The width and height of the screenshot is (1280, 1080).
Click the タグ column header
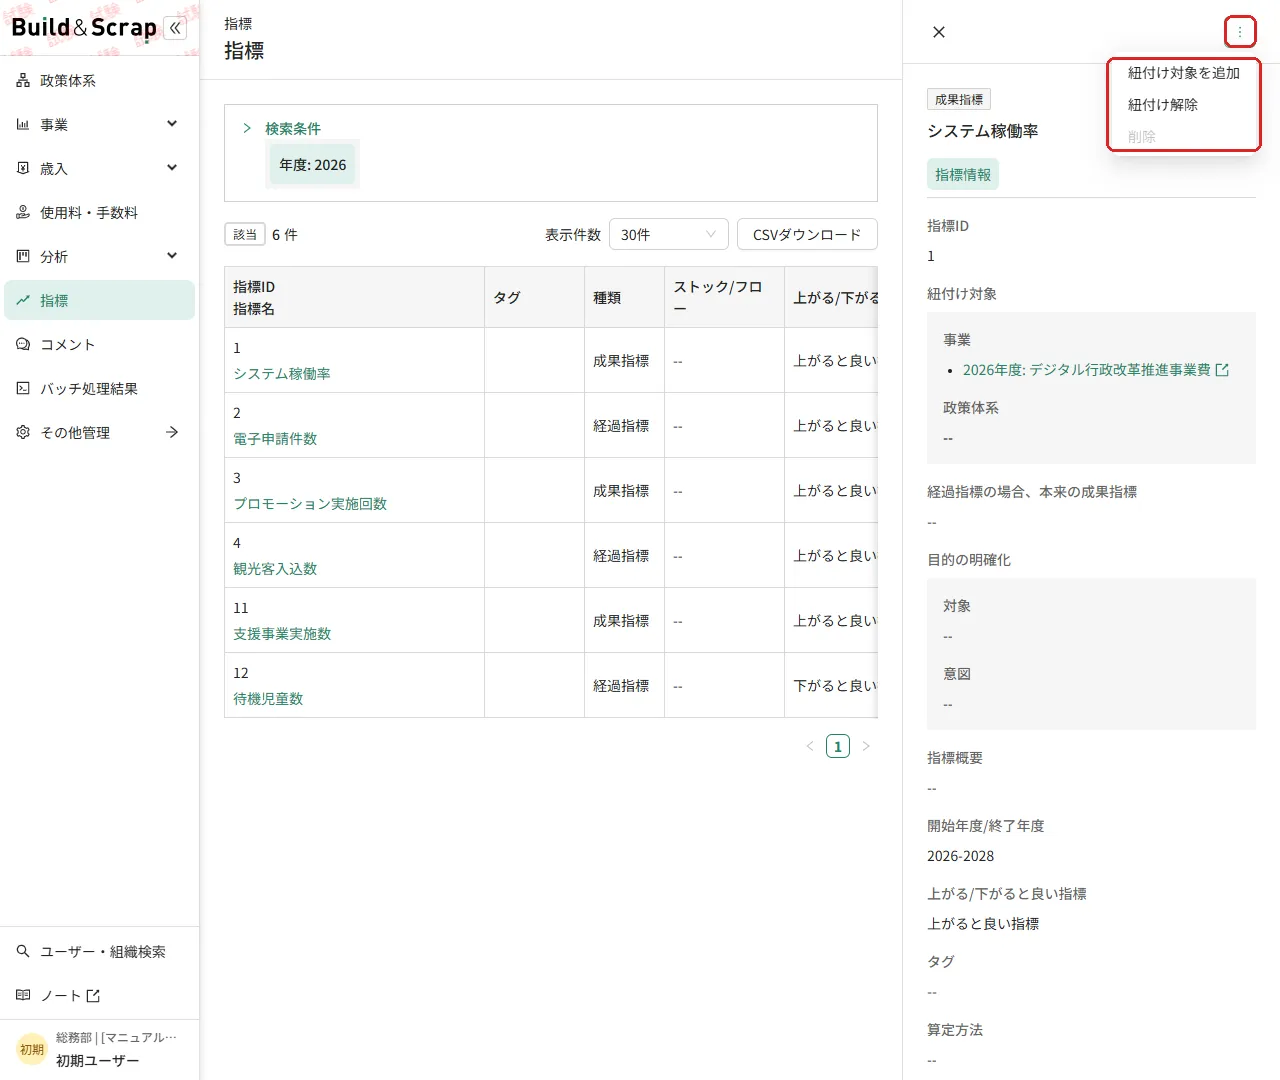(x=535, y=297)
